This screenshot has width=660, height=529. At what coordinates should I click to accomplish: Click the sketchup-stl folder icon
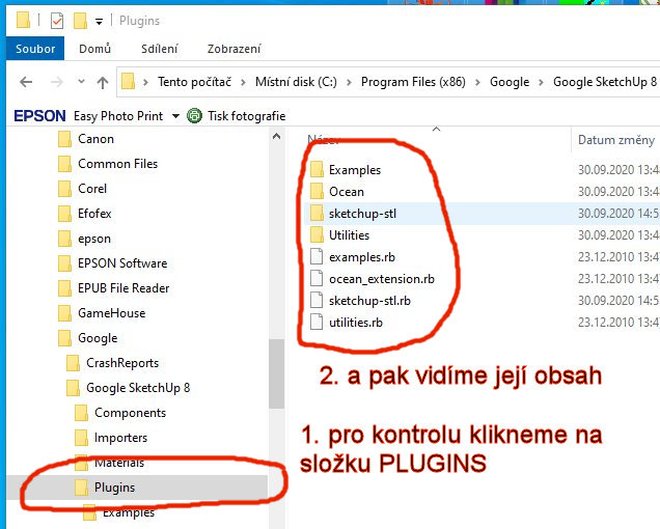pyautogui.click(x=317, y=213)
